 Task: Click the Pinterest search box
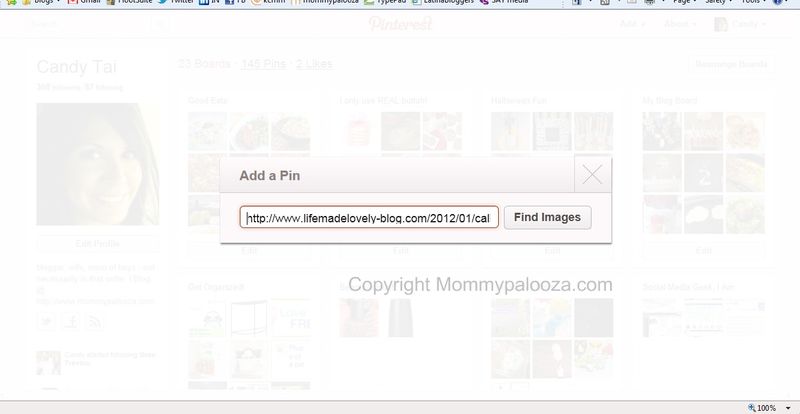point(90,24)
